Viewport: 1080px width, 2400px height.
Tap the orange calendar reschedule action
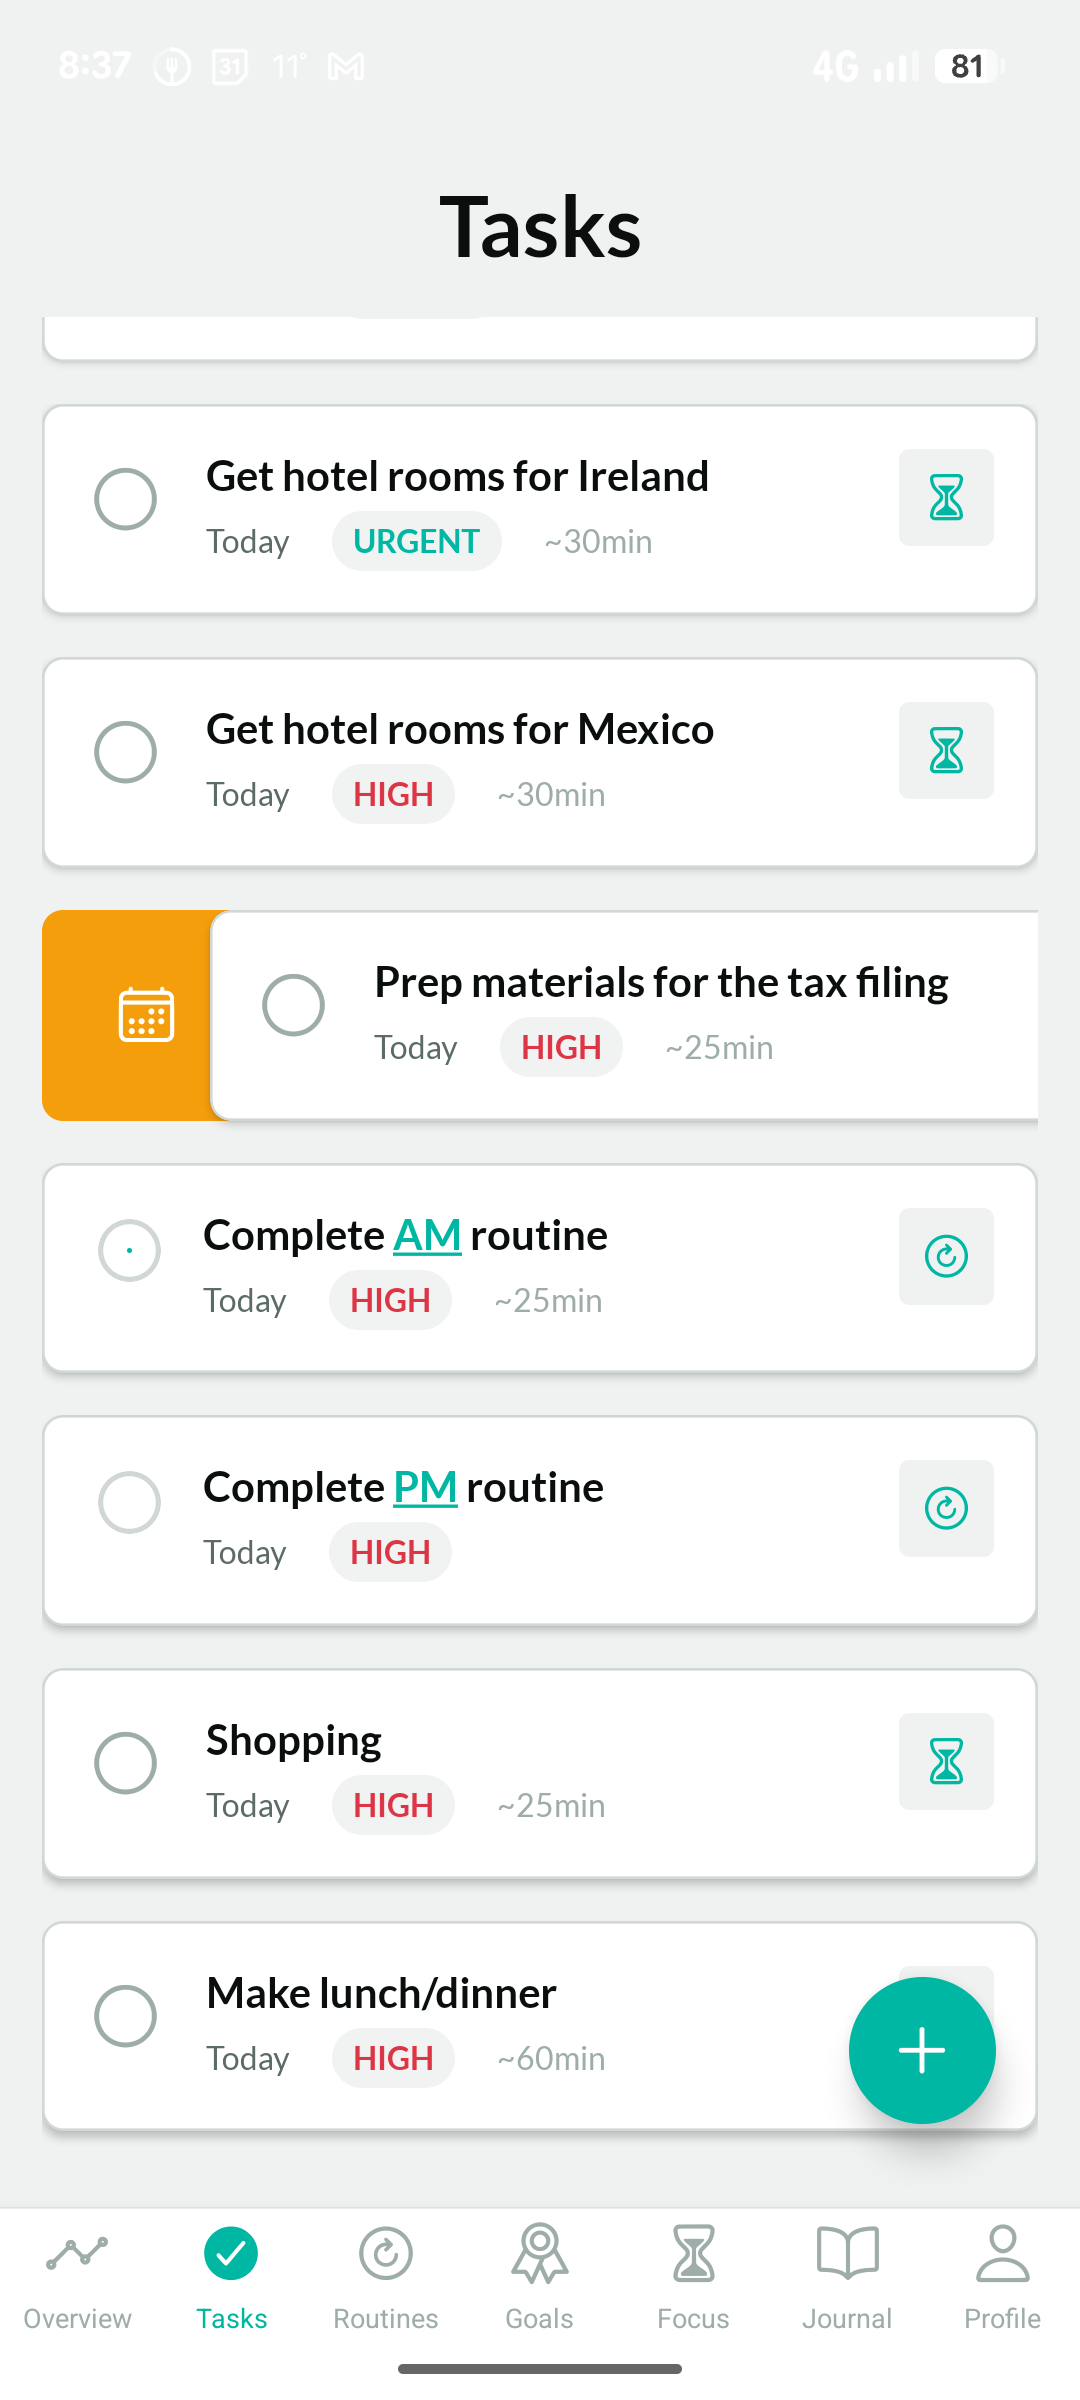[x=146, y=1015]
